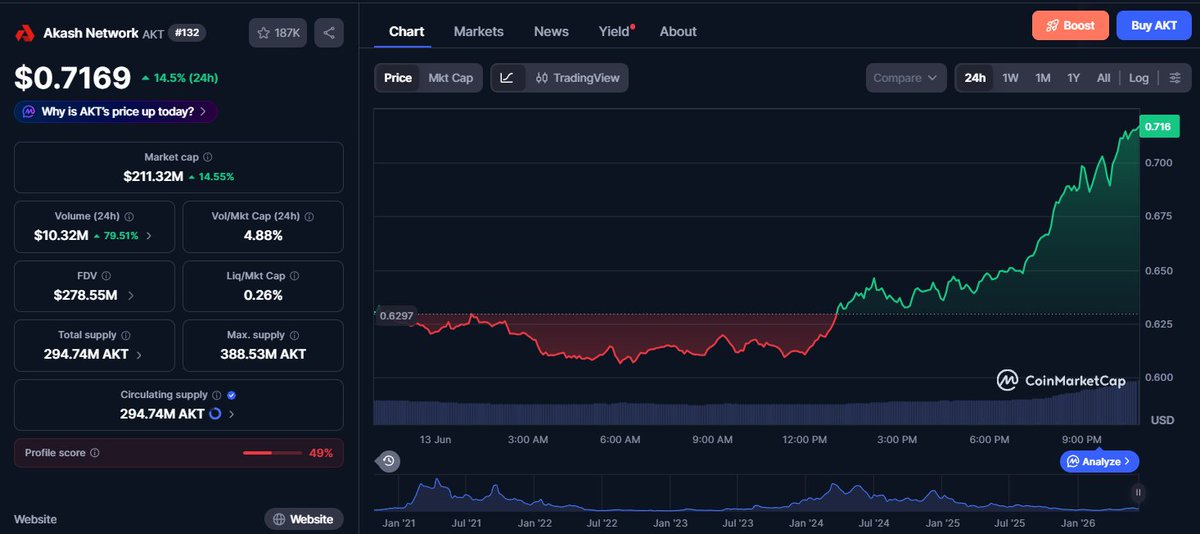The image size is (1200, 534).
Task: Select the 1M time range
Action: click(1043, 78)
